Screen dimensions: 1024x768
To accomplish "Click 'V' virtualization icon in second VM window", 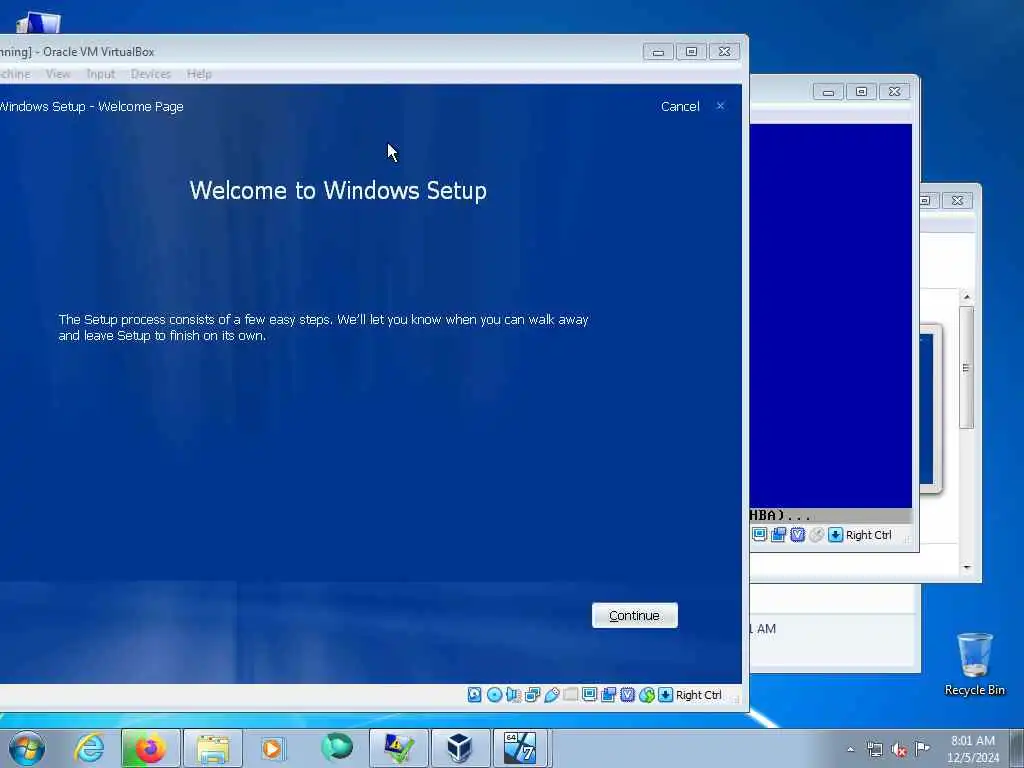I will pos(797,535).
